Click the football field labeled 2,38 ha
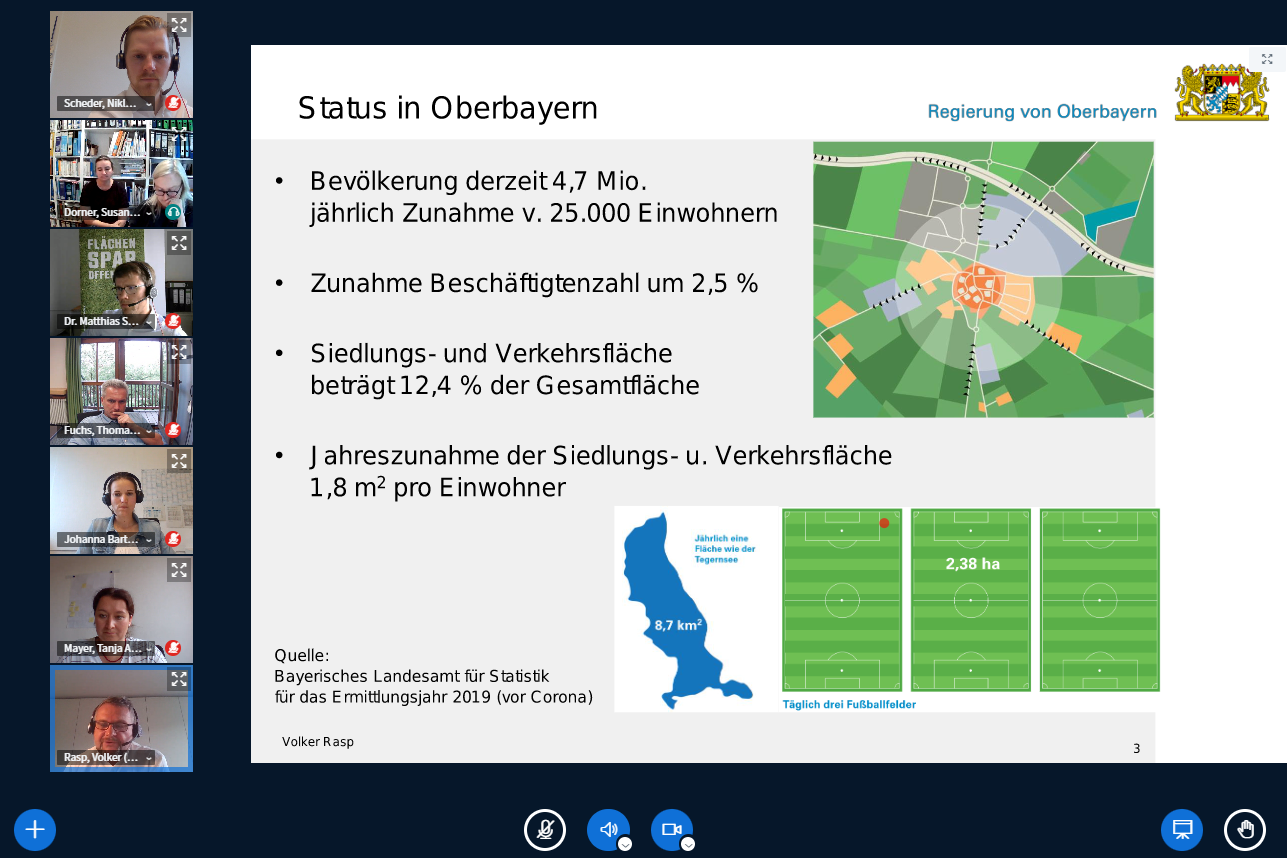Image resolution: width=1287 pixels, height=858 pixels. pos(970,600)
